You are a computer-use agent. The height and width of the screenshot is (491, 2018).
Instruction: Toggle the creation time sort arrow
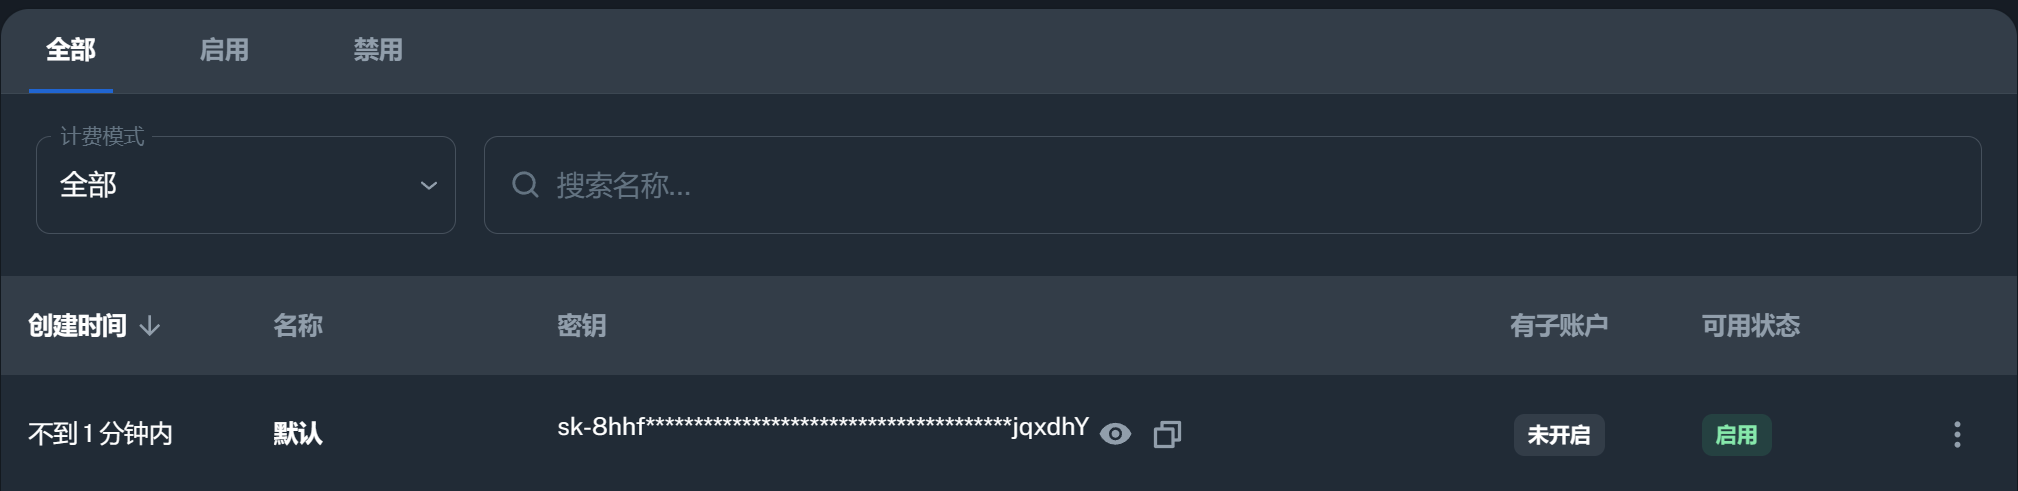pos(150,326)
